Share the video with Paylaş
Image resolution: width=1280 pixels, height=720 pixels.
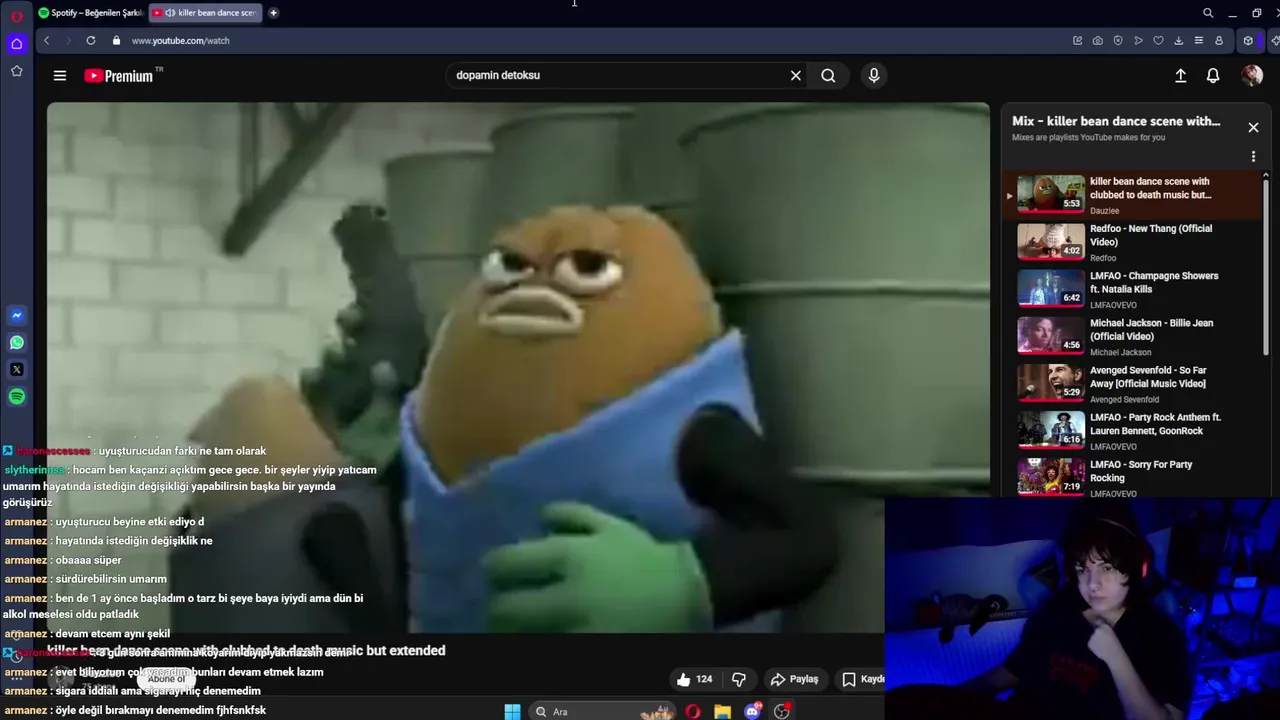pos(794,679)
